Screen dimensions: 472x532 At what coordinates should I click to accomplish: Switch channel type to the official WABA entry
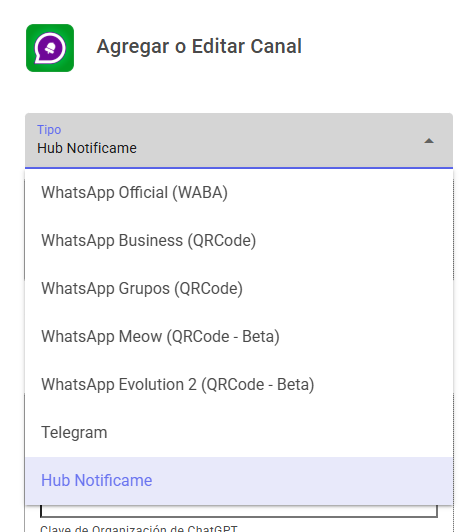[239, 192]
